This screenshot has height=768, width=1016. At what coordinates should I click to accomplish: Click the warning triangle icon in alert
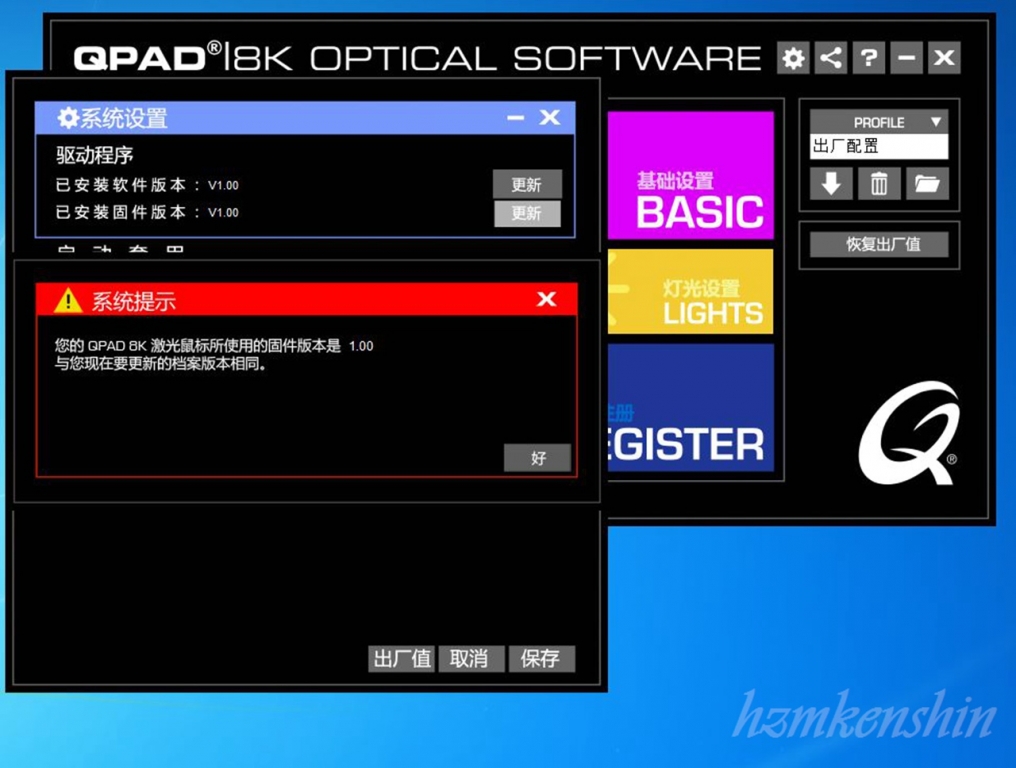pyautogui.click(x=68, y=301)
